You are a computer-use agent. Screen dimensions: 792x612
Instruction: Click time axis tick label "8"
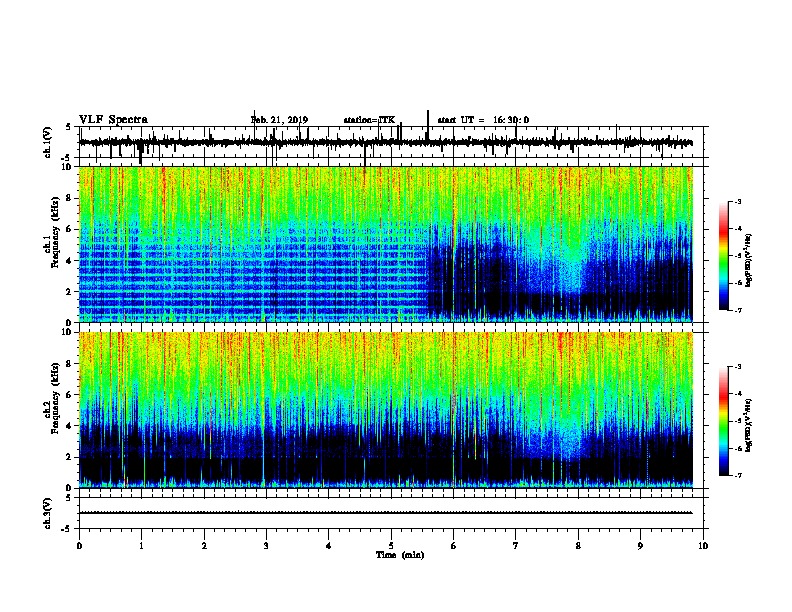(x=578, y=546)
